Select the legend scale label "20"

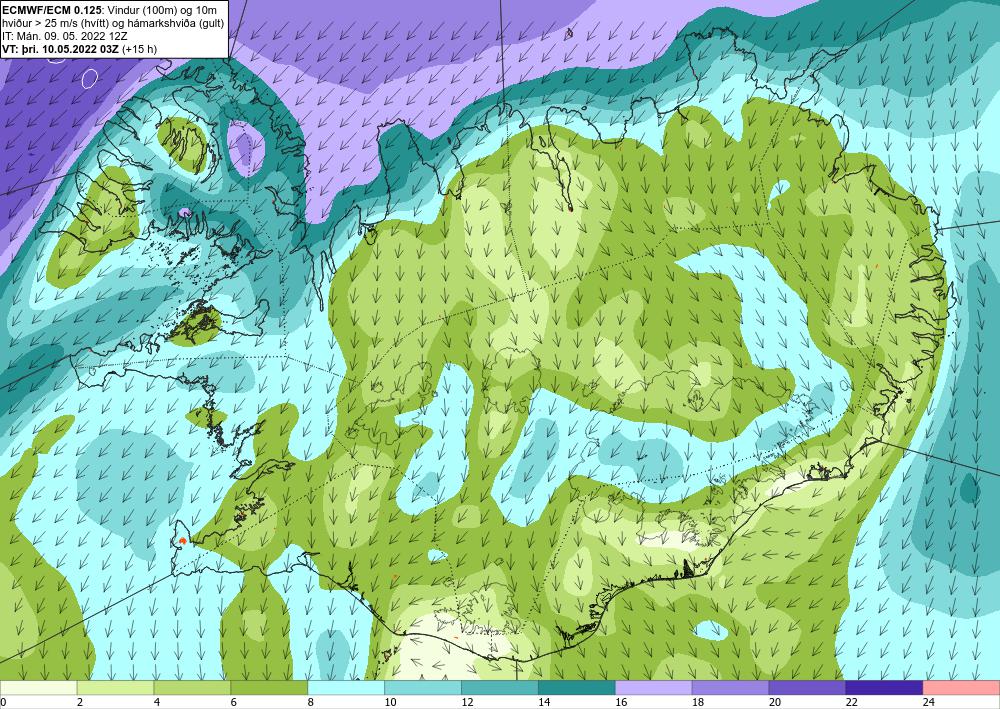(x=775, y=702)
